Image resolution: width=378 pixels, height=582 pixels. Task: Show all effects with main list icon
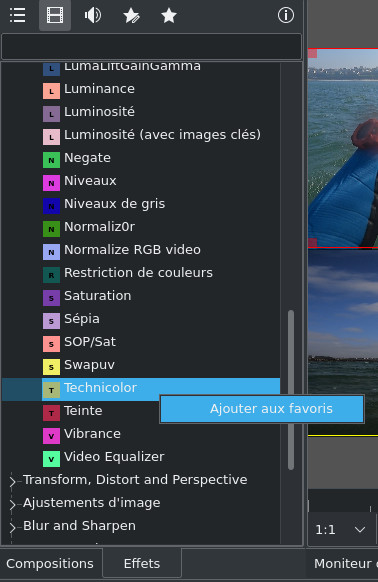17,16
